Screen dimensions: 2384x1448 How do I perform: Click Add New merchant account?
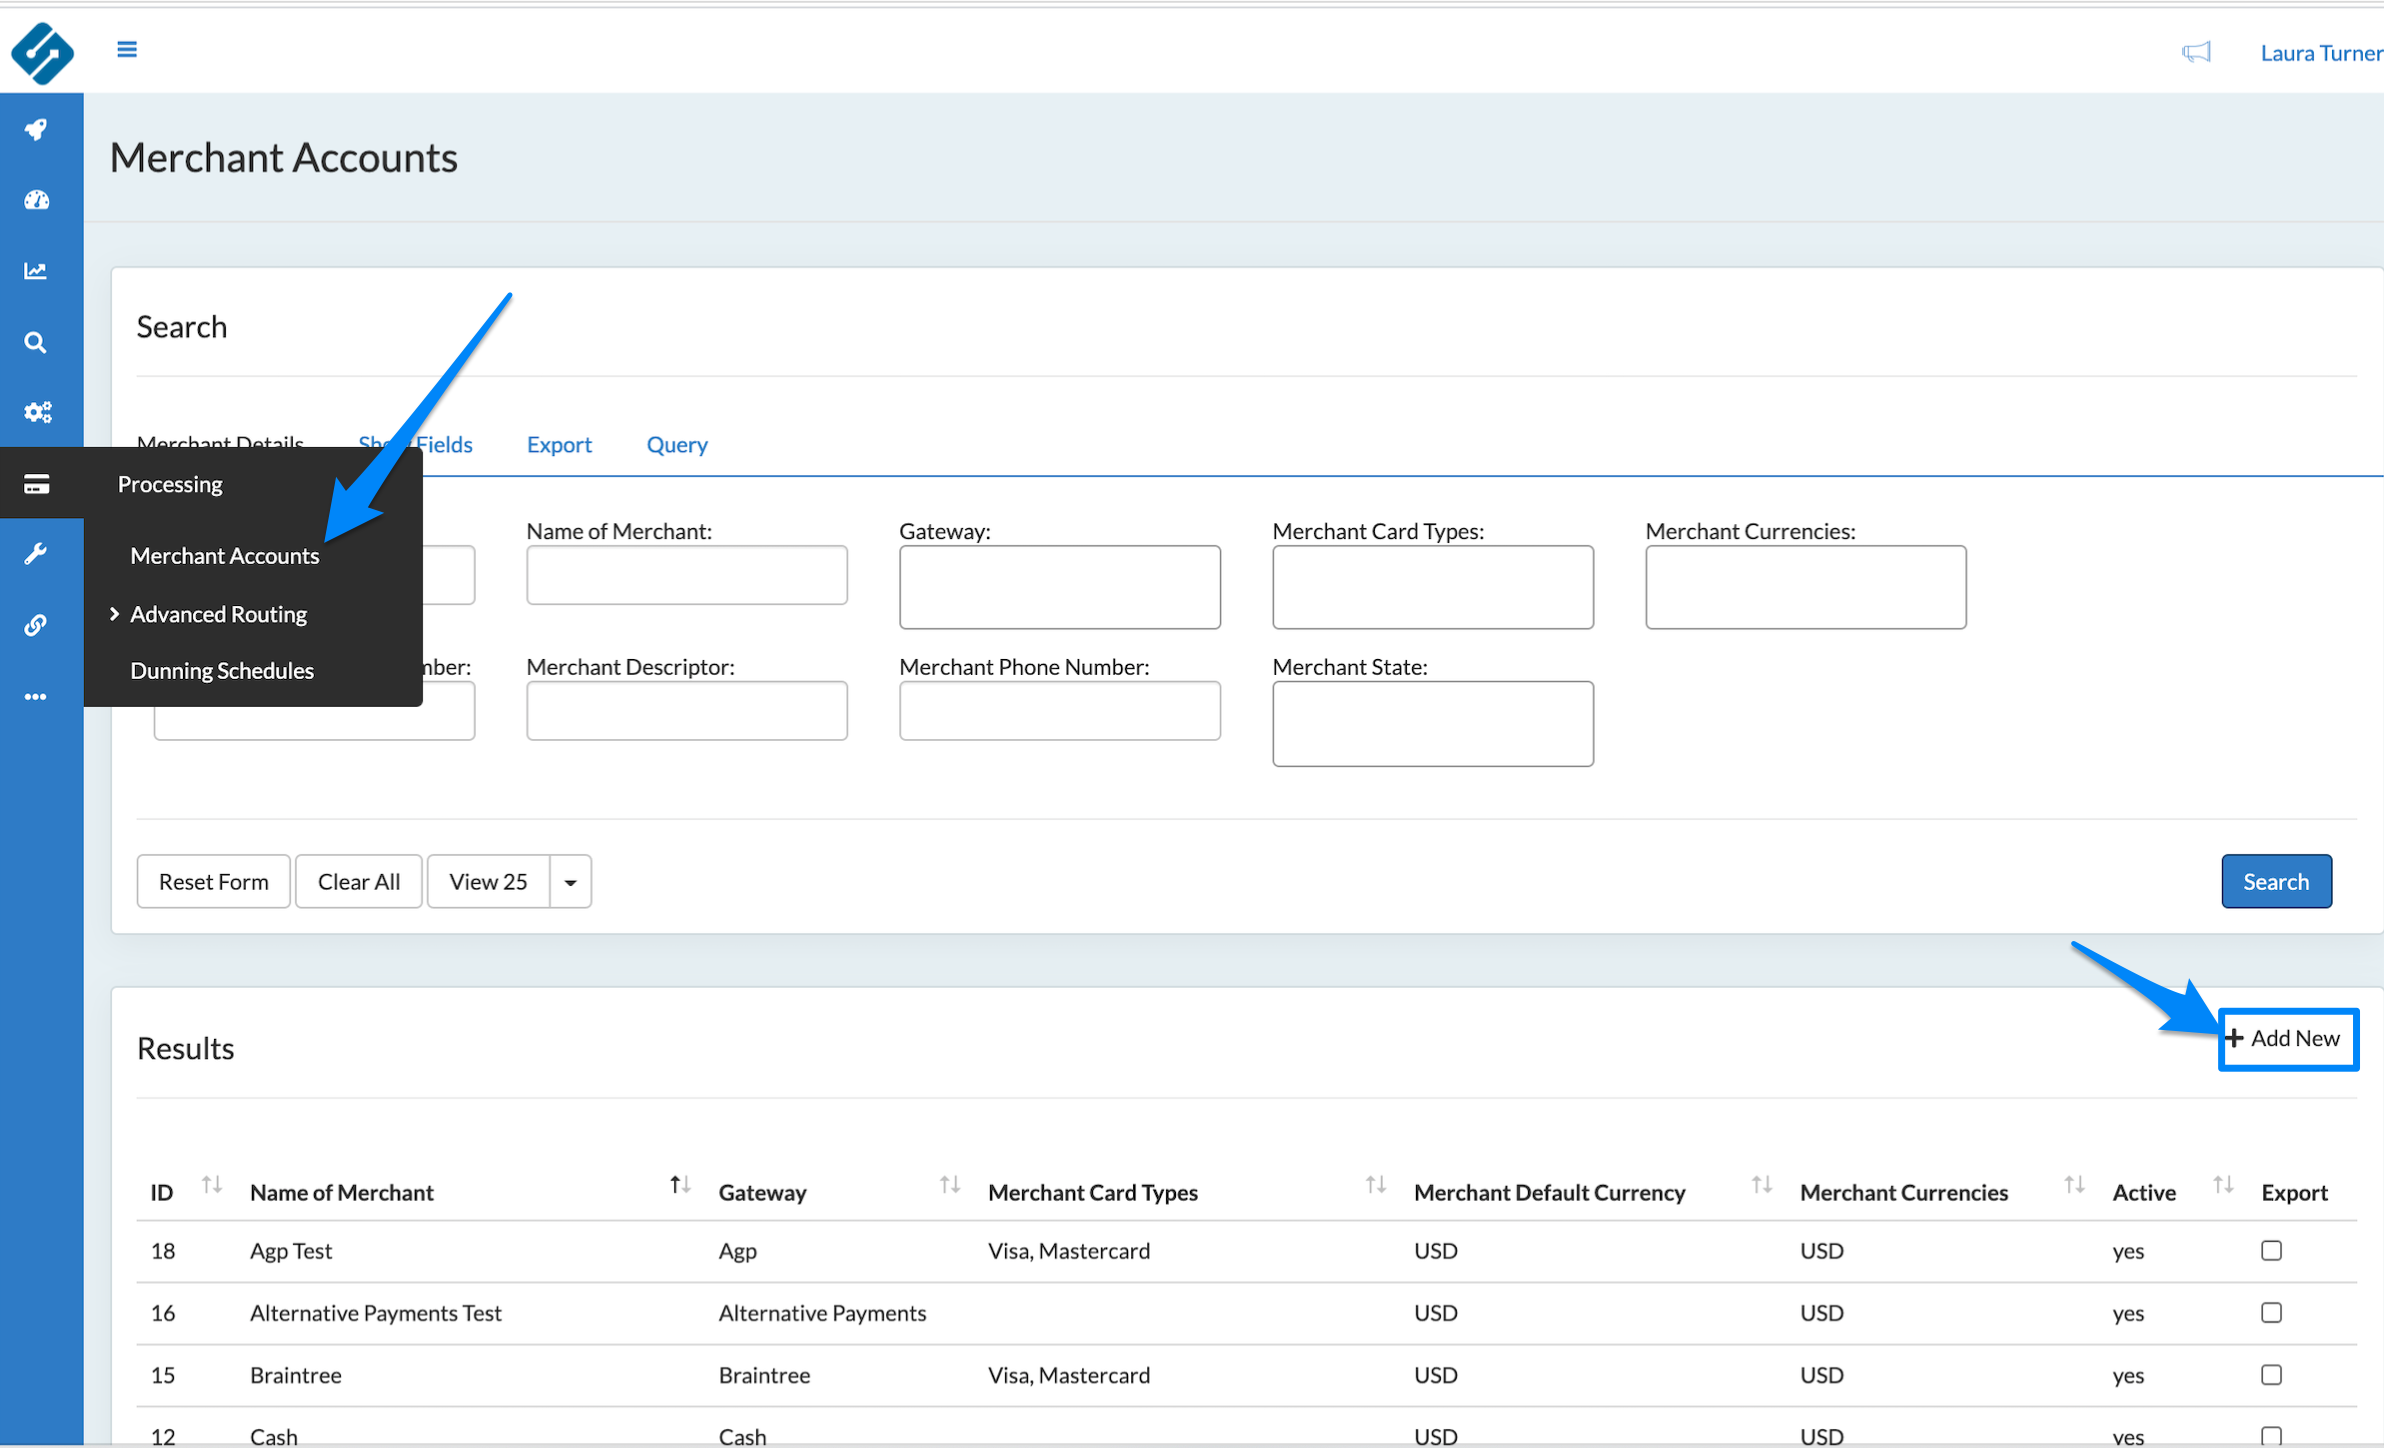coord(2287,1038)
